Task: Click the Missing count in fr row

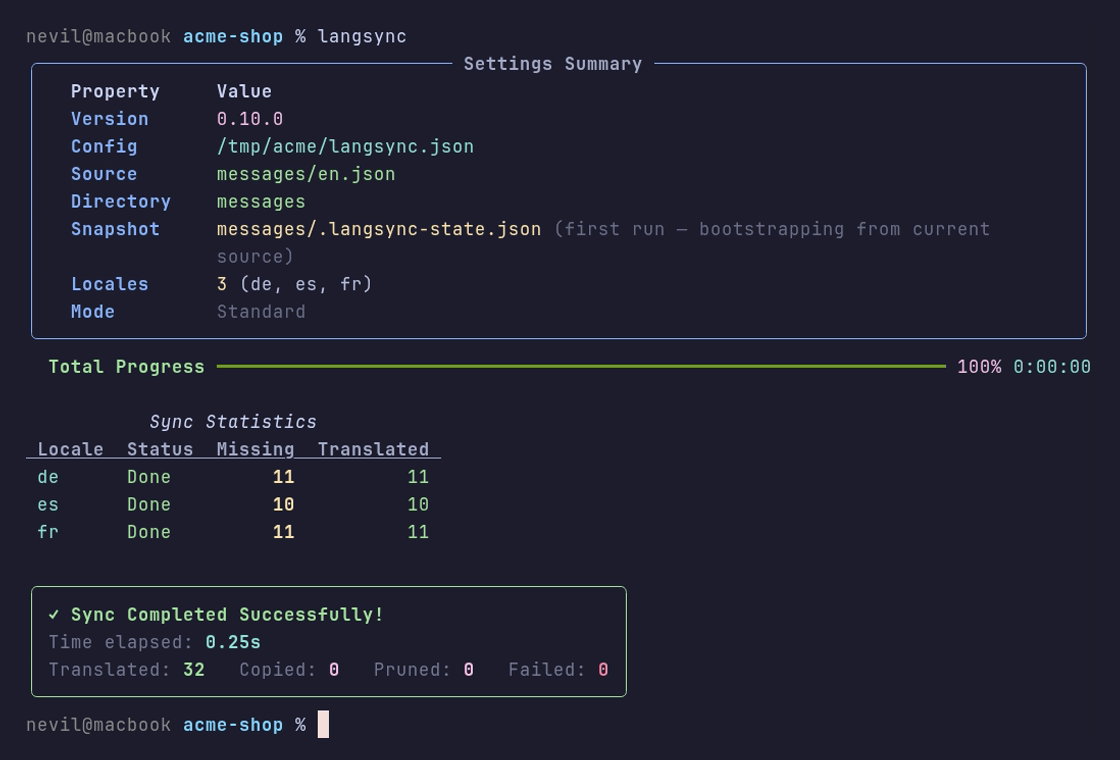Action: point(284,531)
